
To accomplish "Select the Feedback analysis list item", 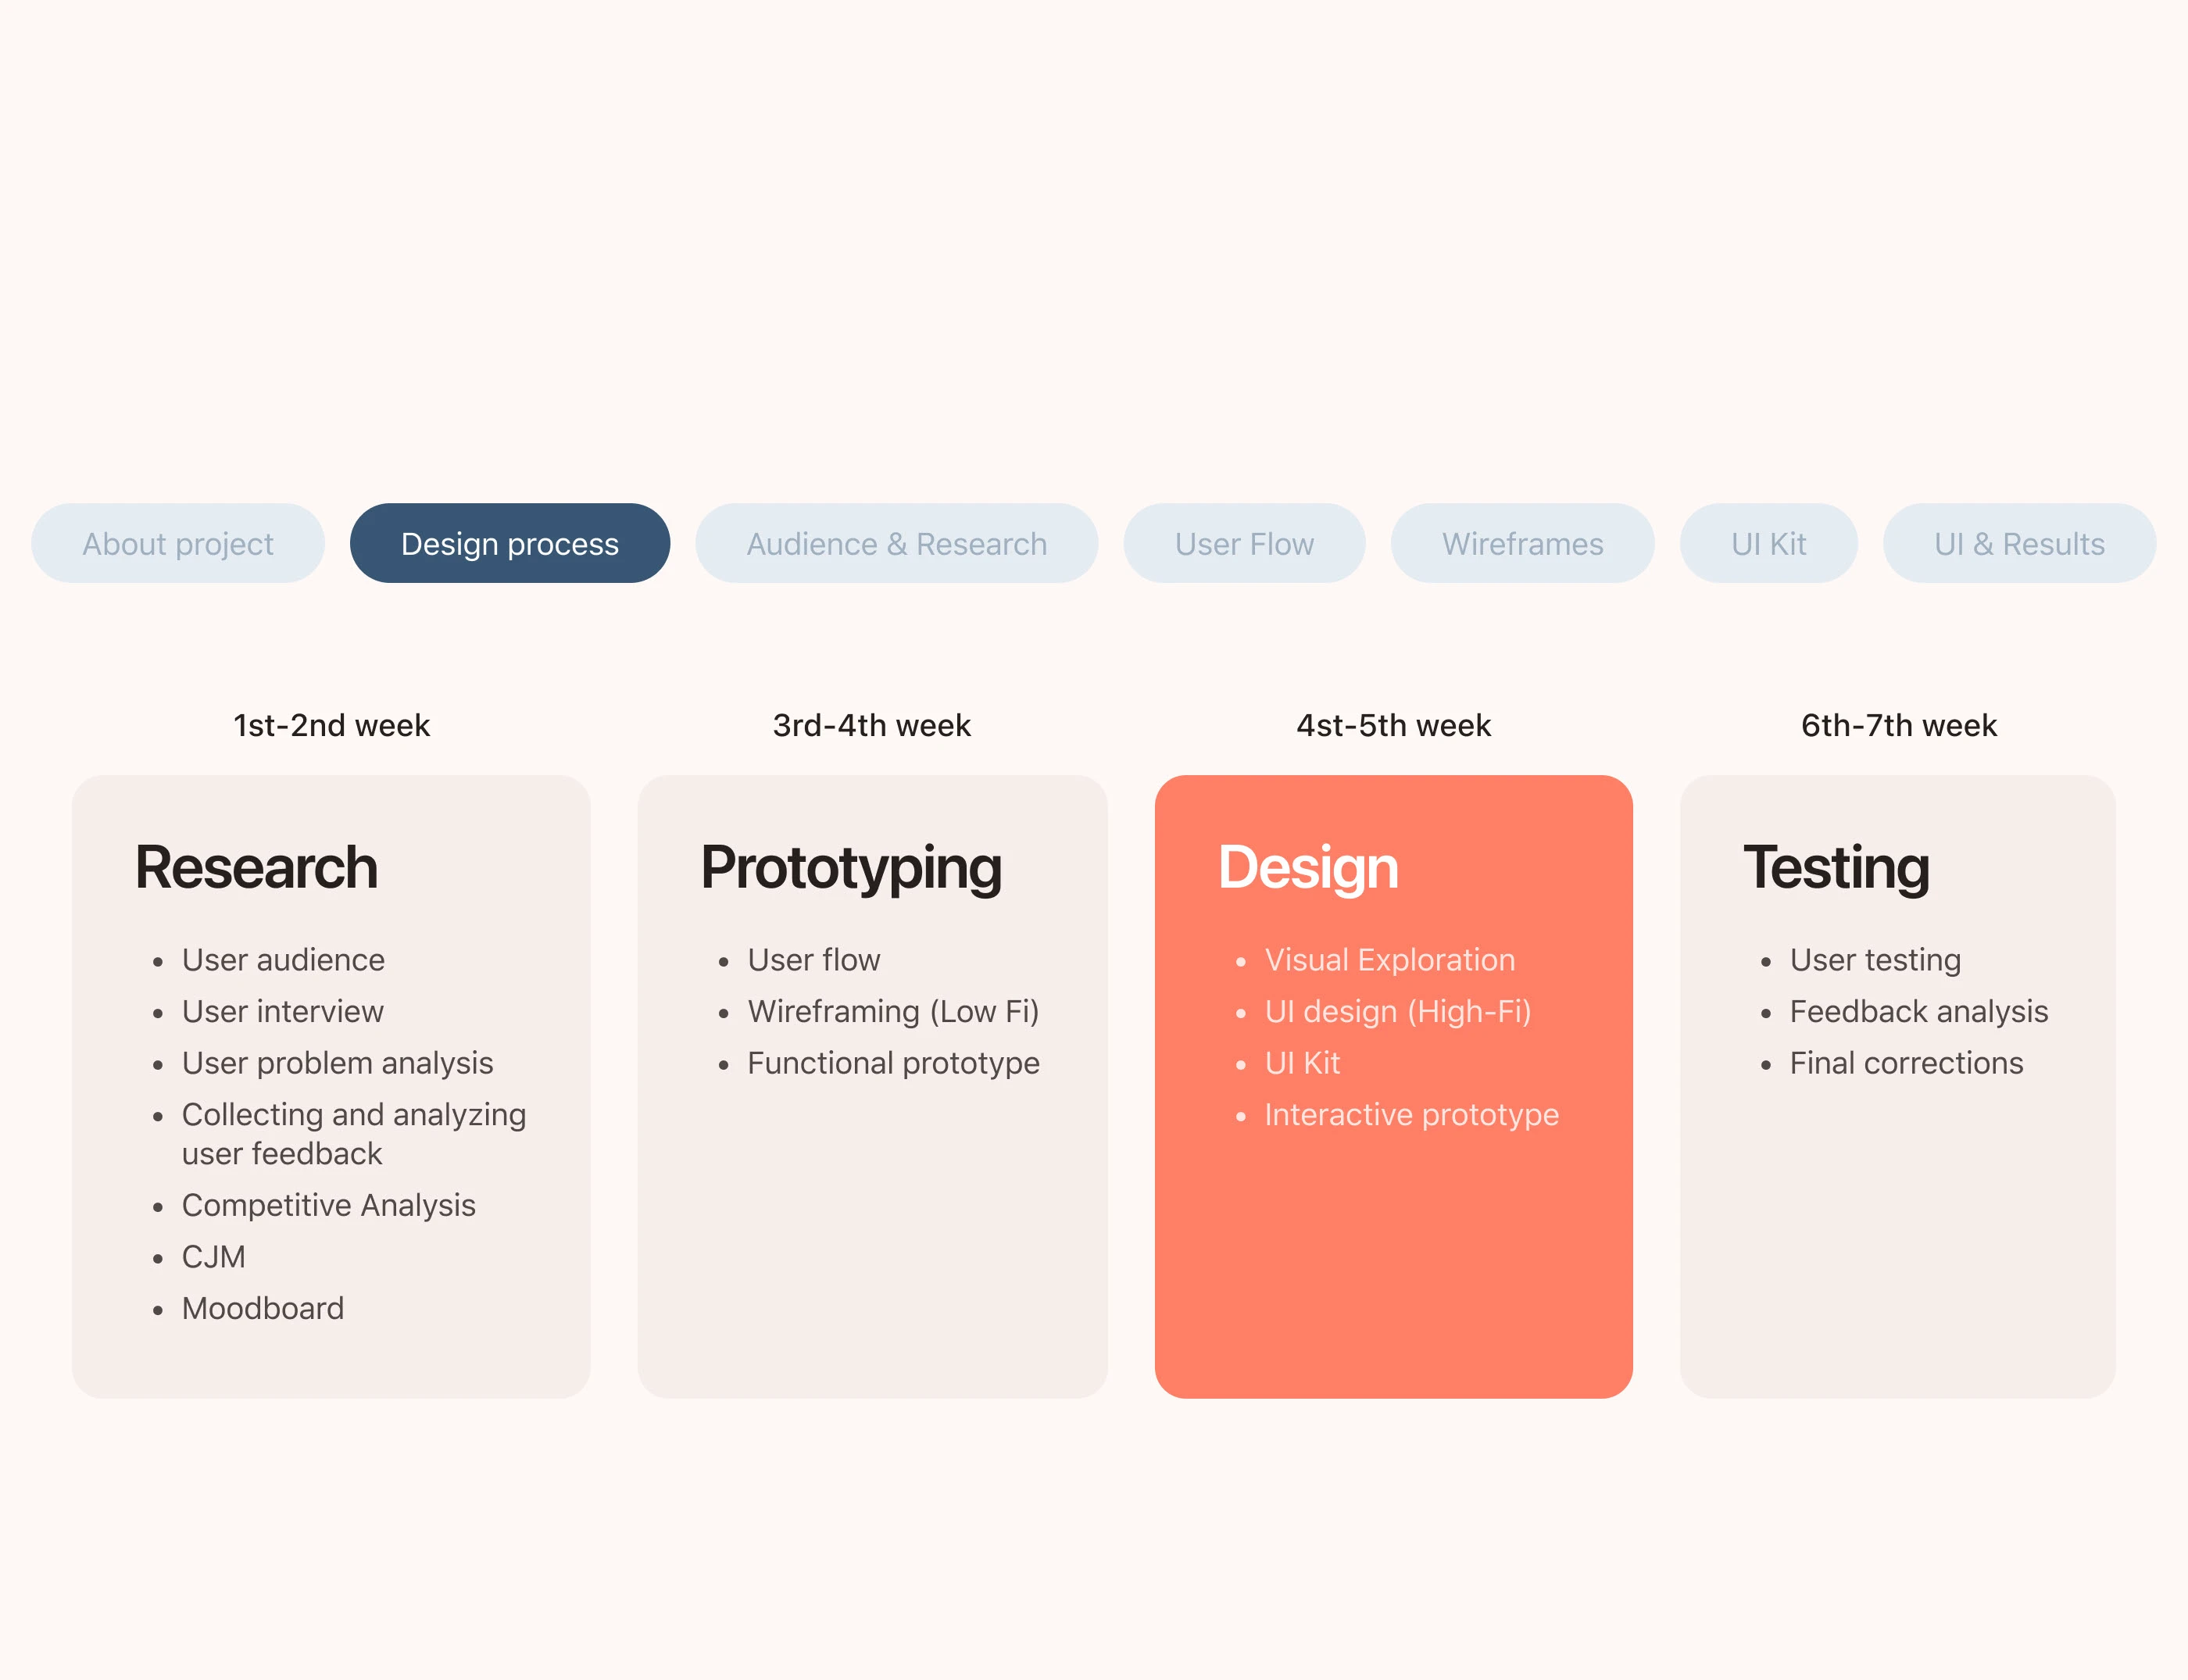I will [x=1918, y=1011].
